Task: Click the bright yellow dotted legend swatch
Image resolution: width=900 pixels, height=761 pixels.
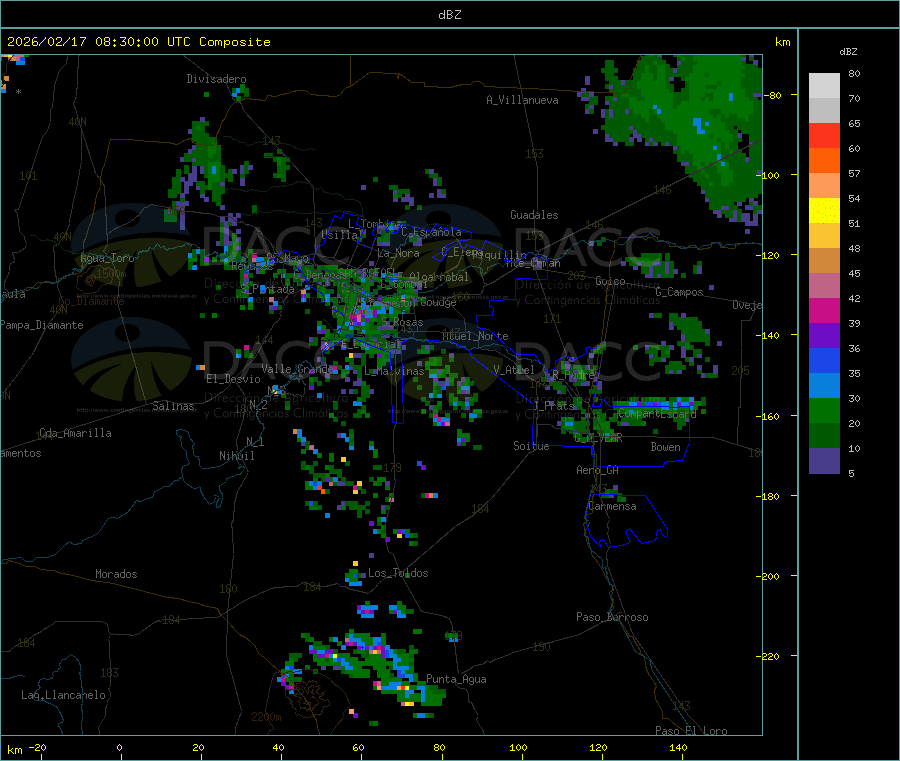Action: pos(824,211)
